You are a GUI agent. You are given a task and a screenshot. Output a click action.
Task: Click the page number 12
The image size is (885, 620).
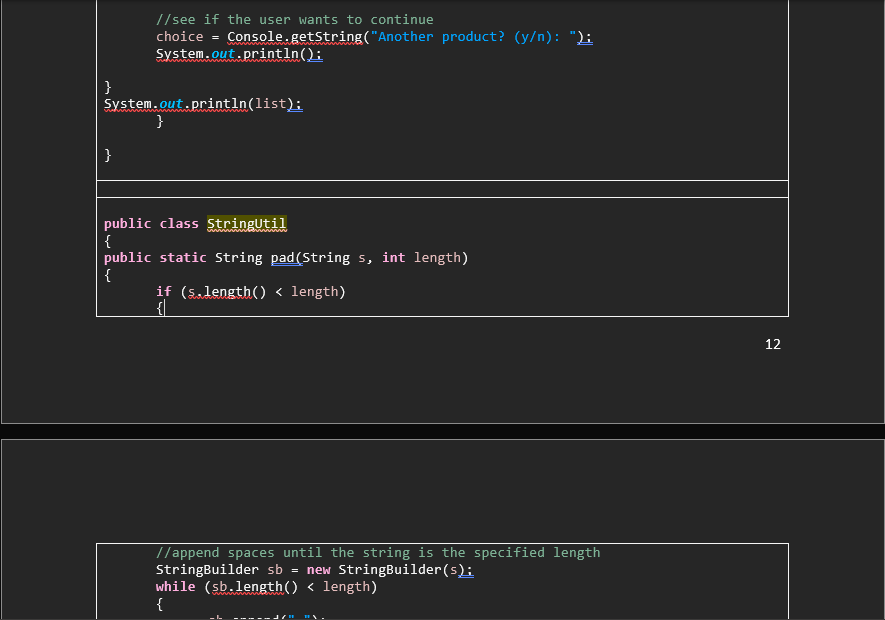pyautogui.click(x=772, y=344)
